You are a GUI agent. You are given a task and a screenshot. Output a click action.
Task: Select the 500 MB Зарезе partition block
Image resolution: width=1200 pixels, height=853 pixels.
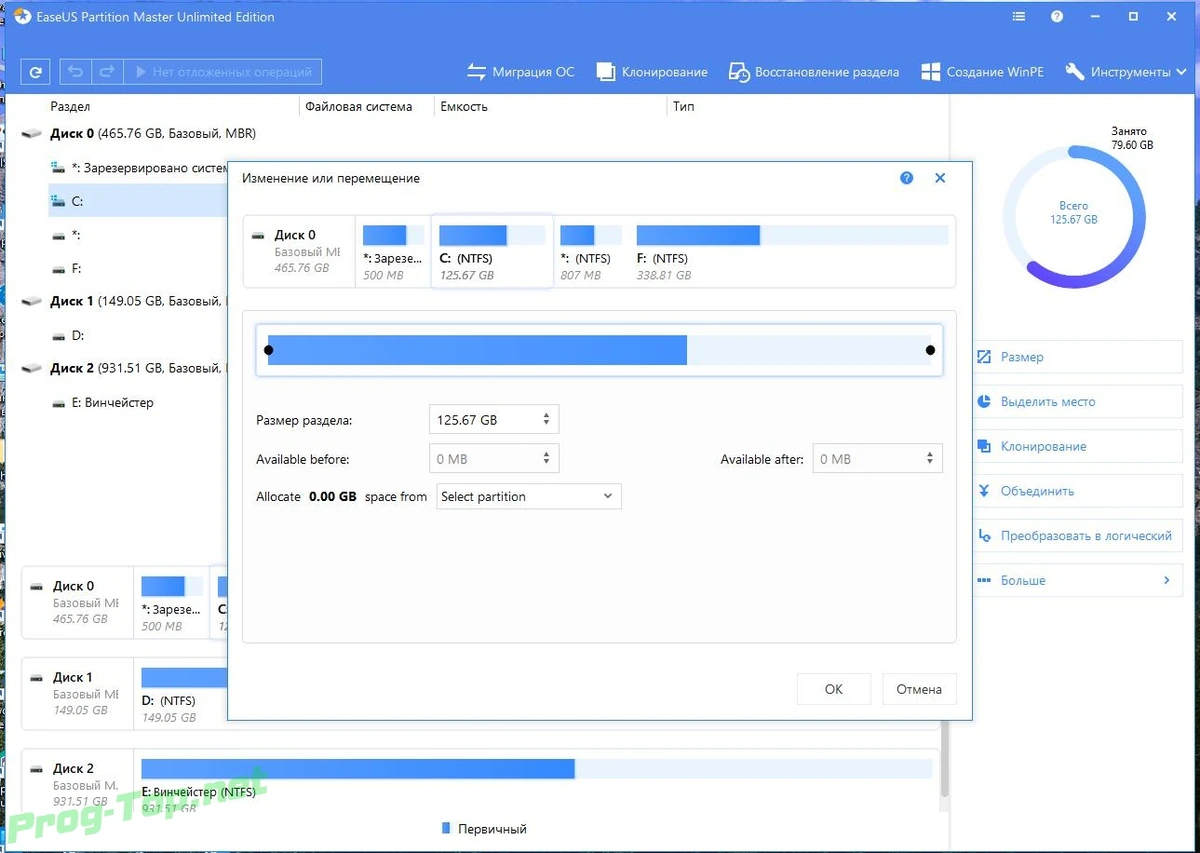pyautogui.click(x=393, y=252)
